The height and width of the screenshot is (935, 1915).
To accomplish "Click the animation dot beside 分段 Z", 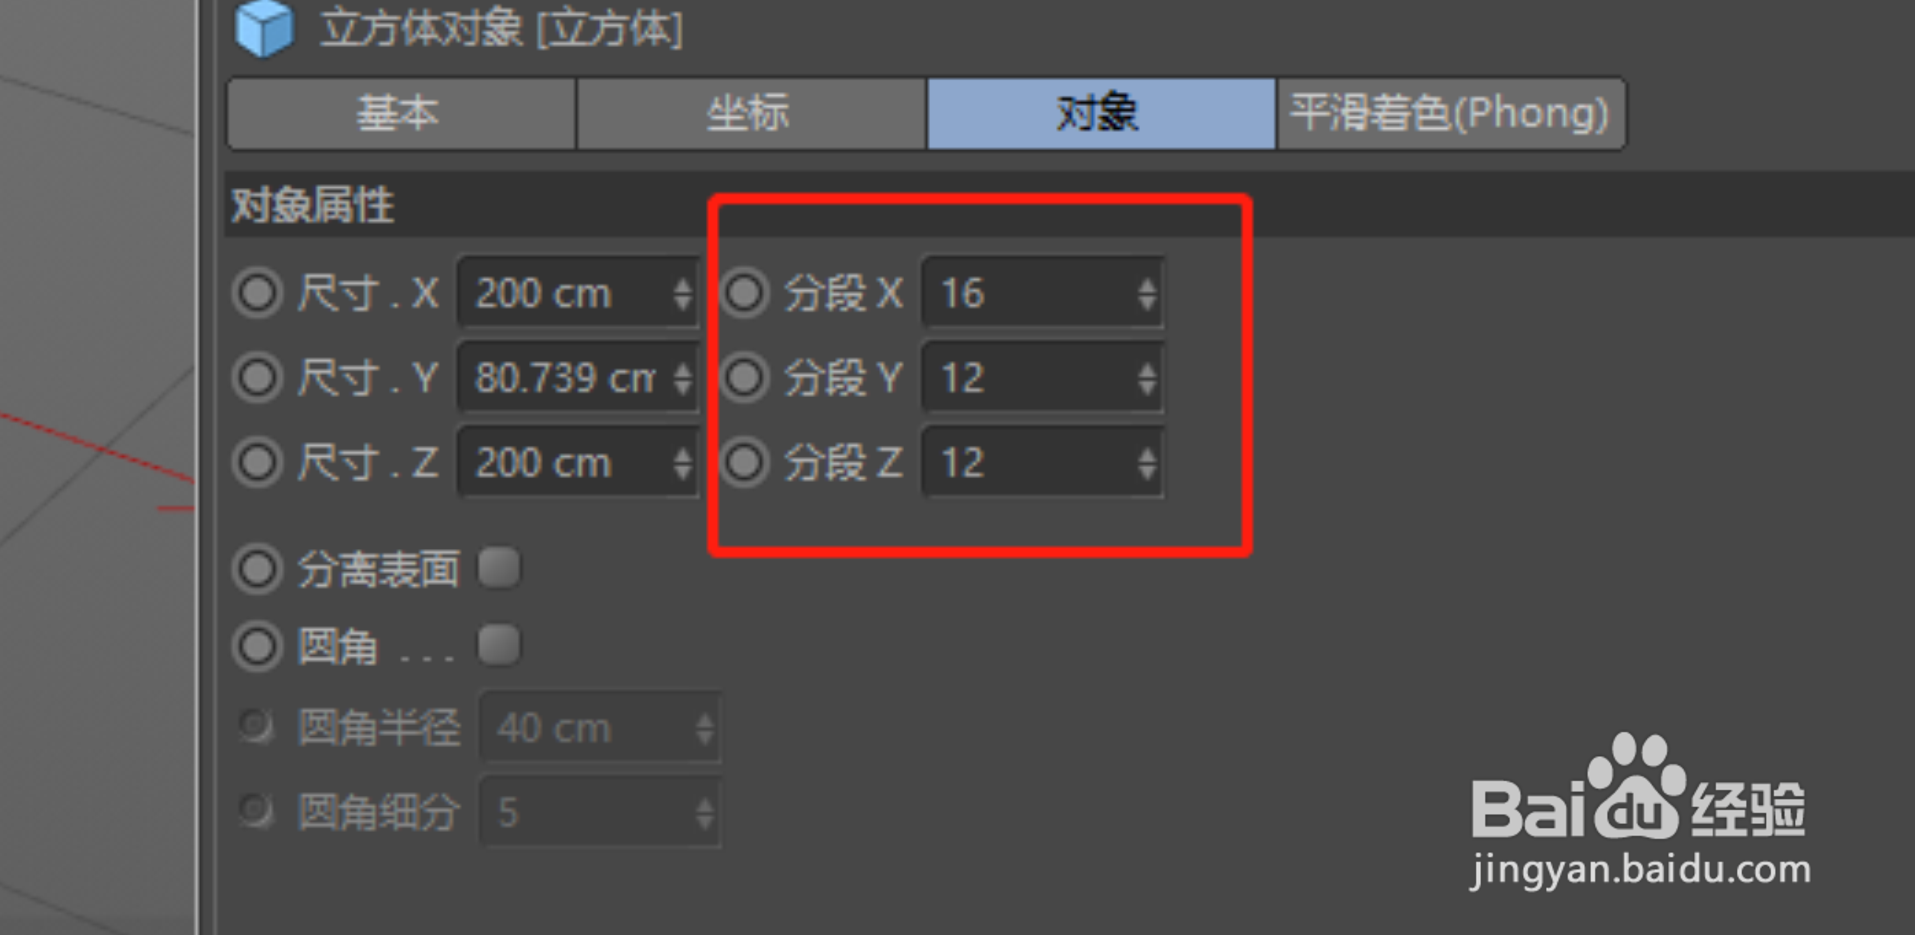I will (745, 462).
